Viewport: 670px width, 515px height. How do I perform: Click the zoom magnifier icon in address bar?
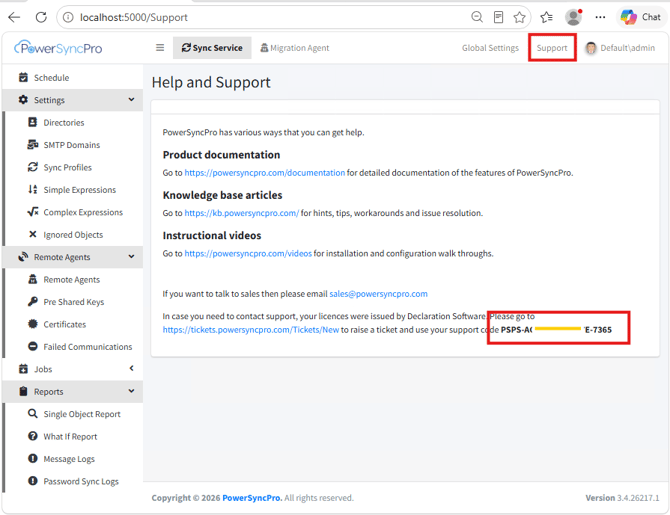[x=477, y=17]
